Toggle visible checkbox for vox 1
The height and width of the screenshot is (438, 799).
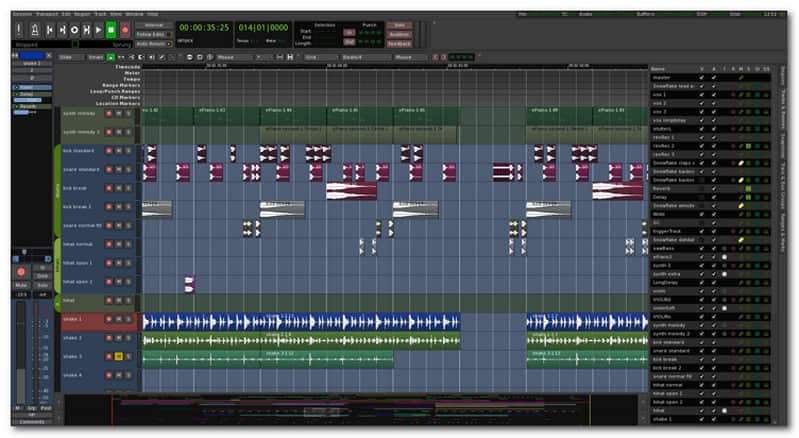702,95
